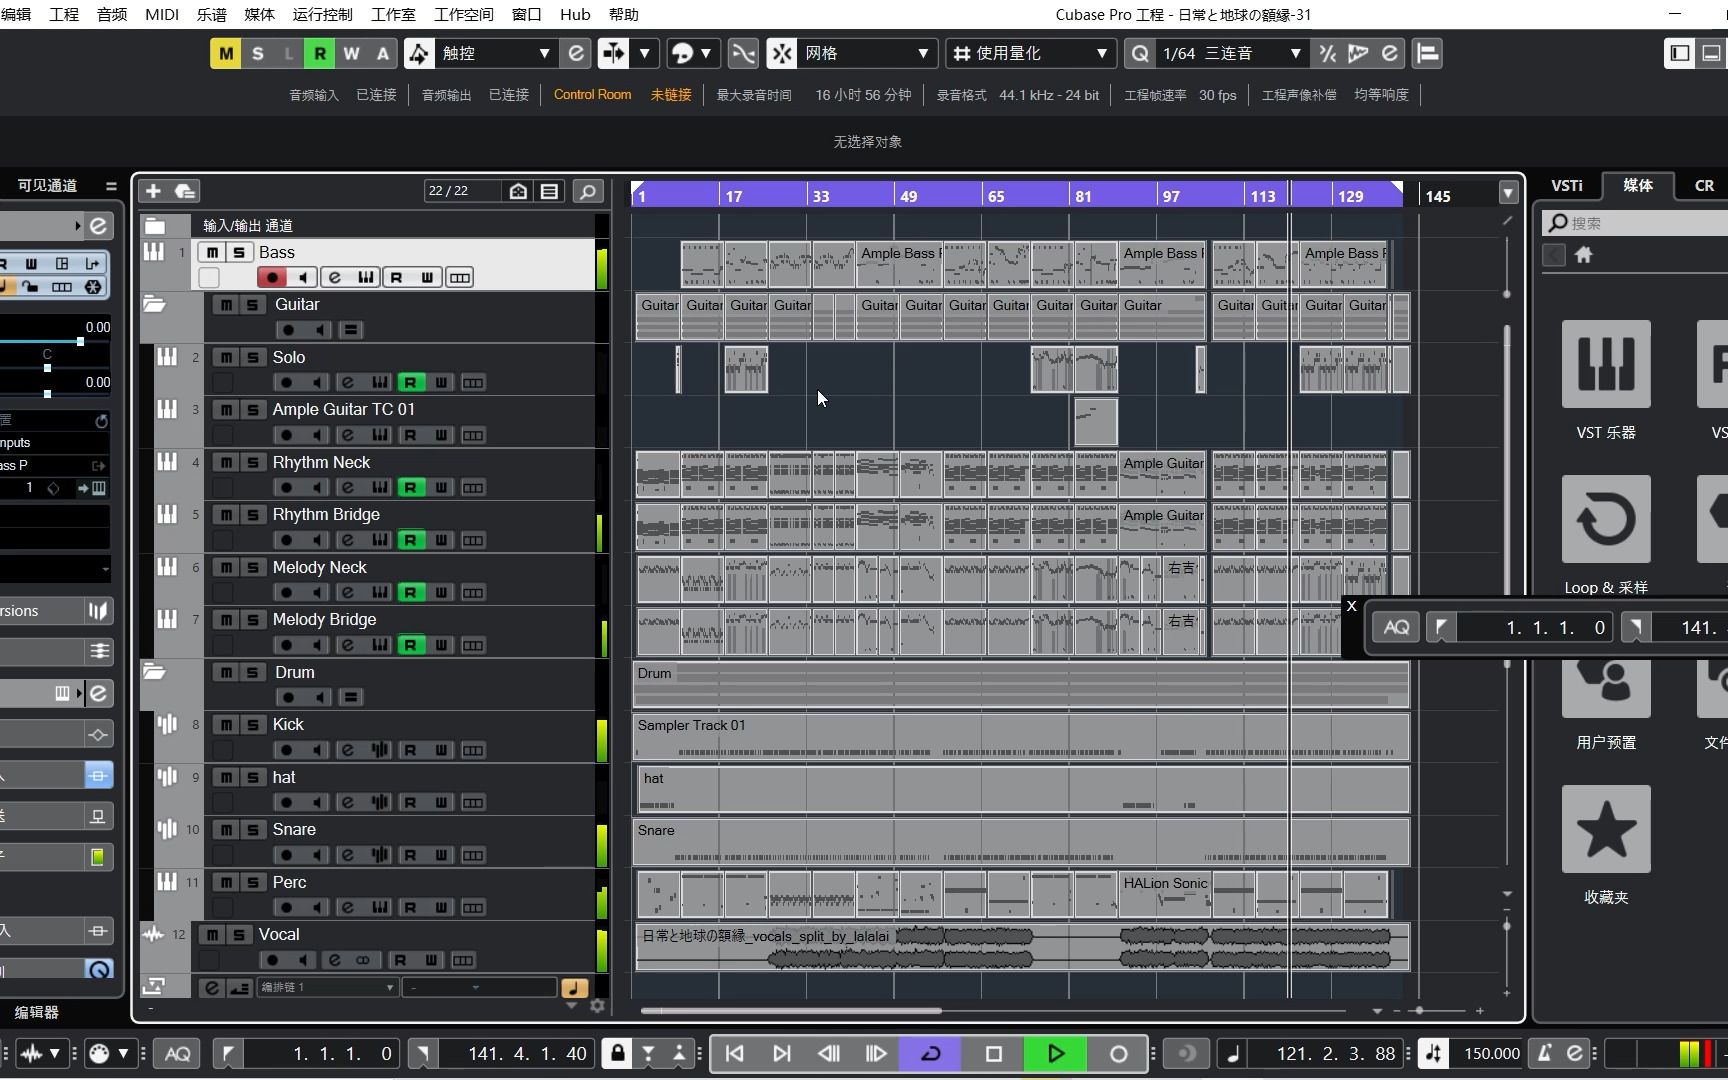Viewport: 1728px width, 1080px height.
Task: Stop playback with the Stop button
Action: [x=993, y=1053]
